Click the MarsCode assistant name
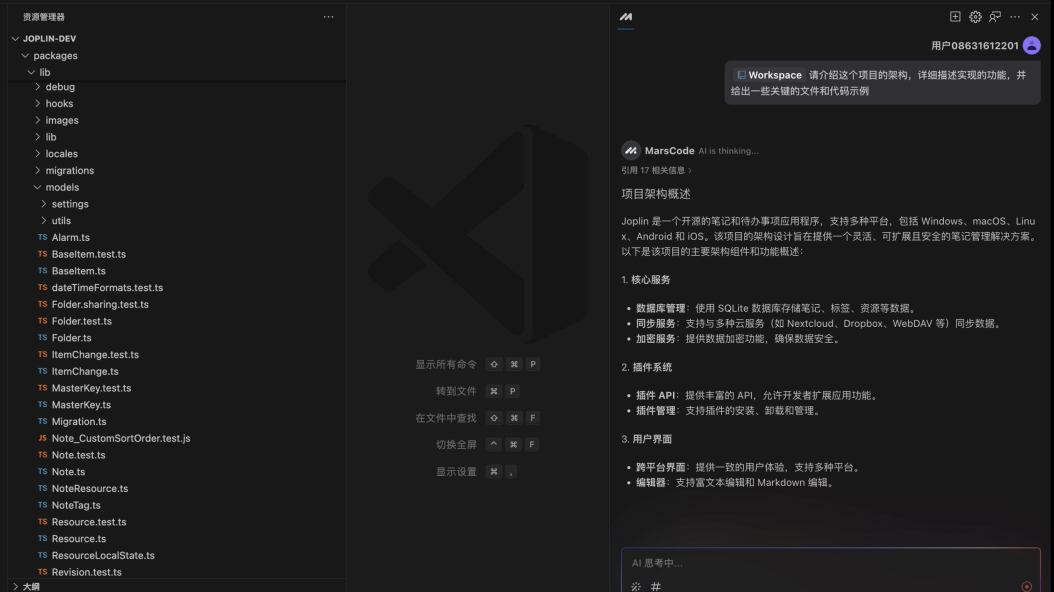The image size is (1054, 592). [x=670, y=151]
